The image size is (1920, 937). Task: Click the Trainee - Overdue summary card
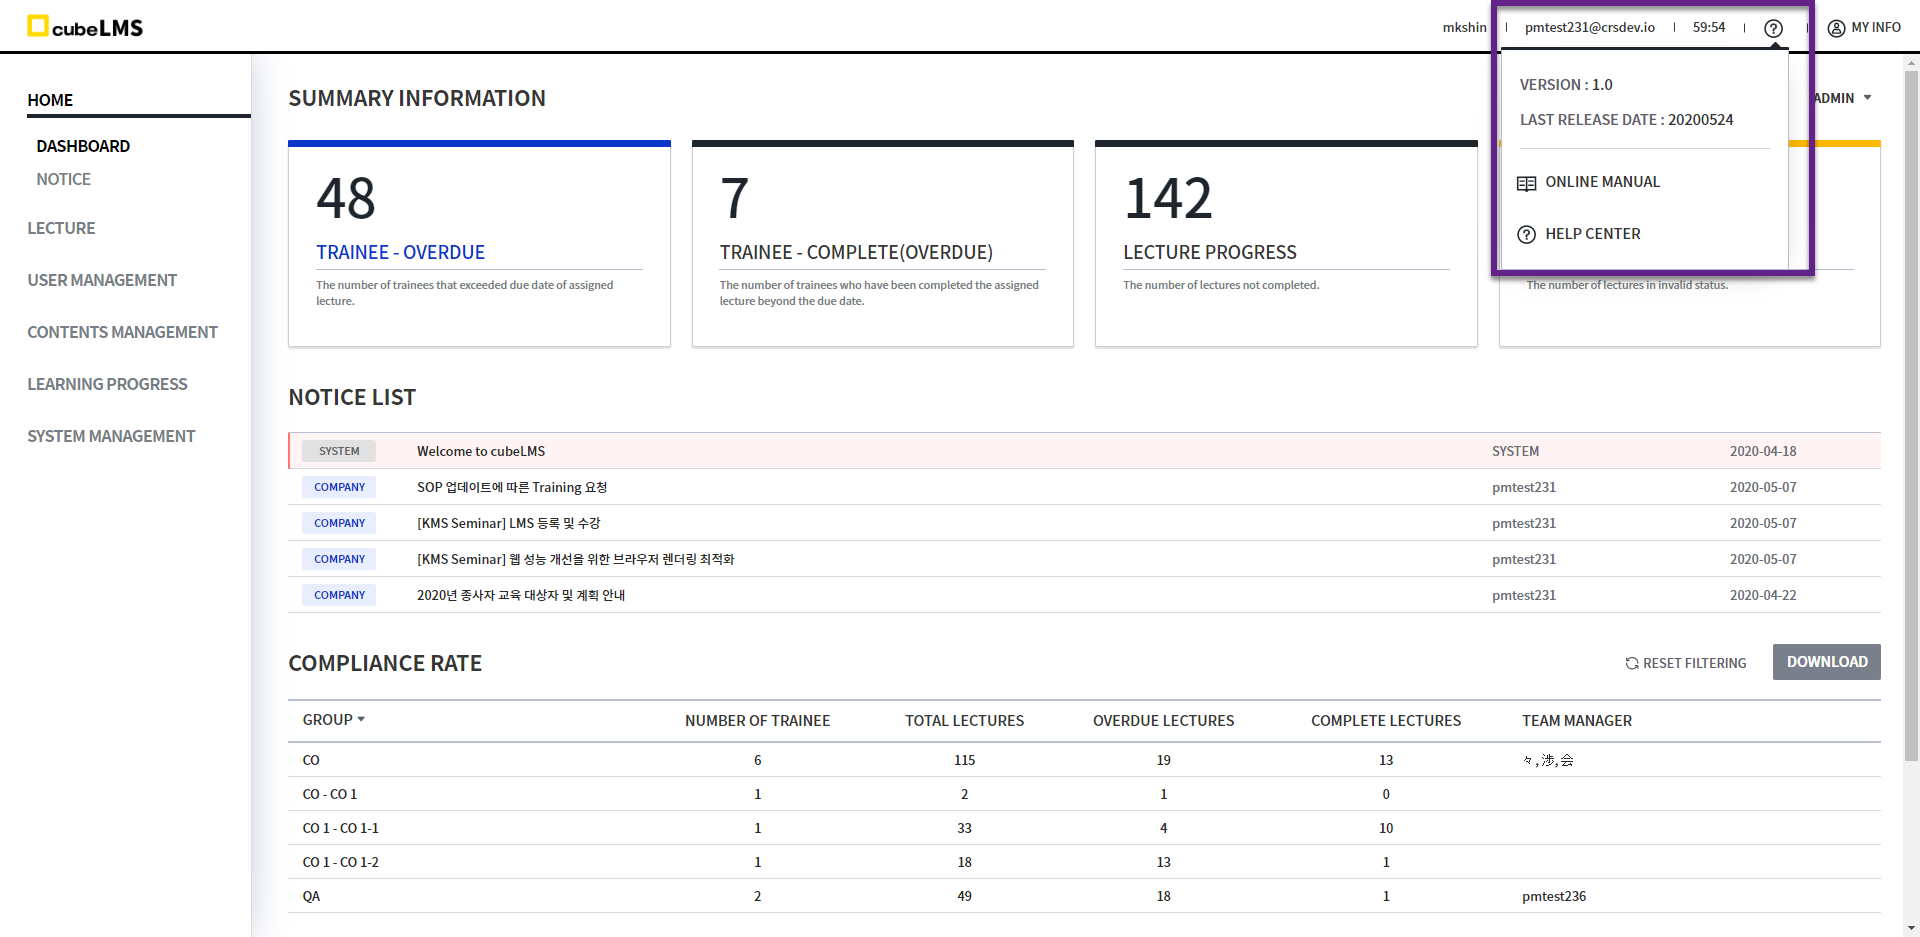[479, 245]
